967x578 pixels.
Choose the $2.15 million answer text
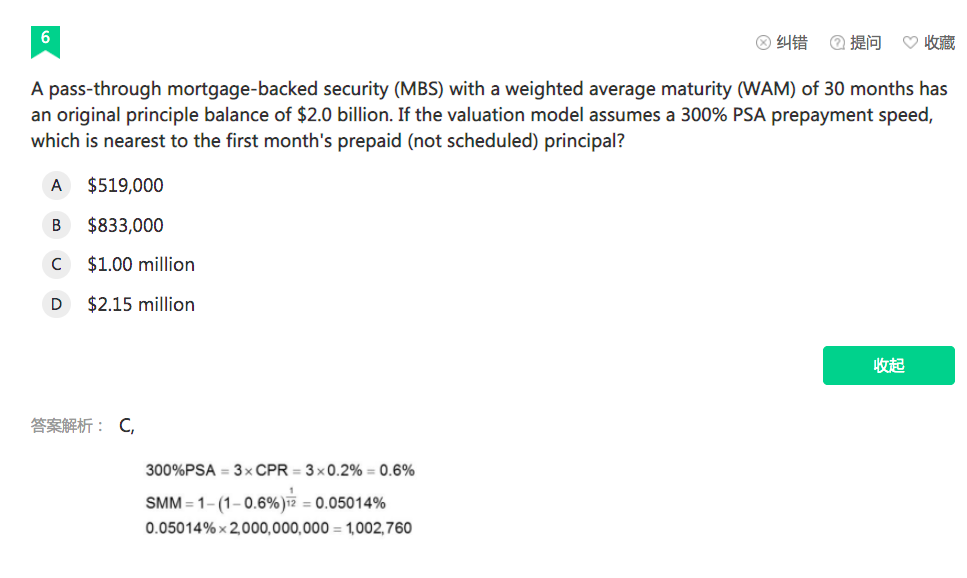[x=141, y=304]
